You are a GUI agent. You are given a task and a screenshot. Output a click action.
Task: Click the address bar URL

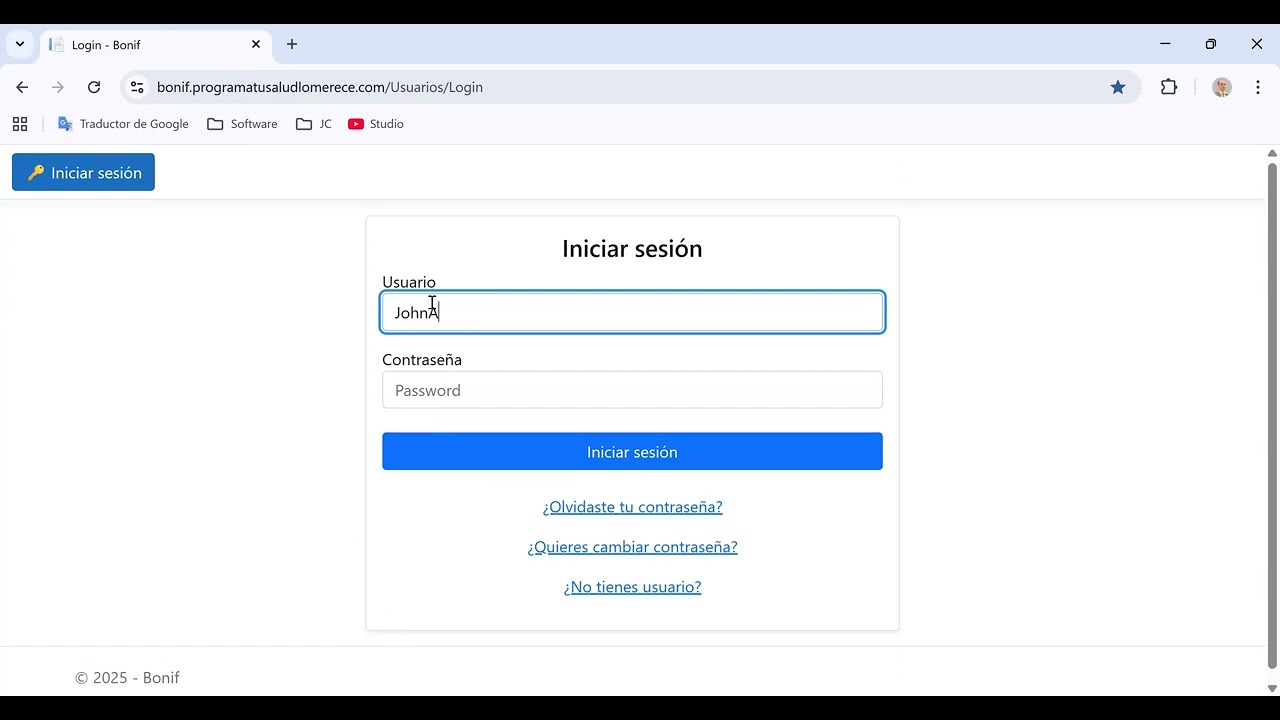coord(320,87)
